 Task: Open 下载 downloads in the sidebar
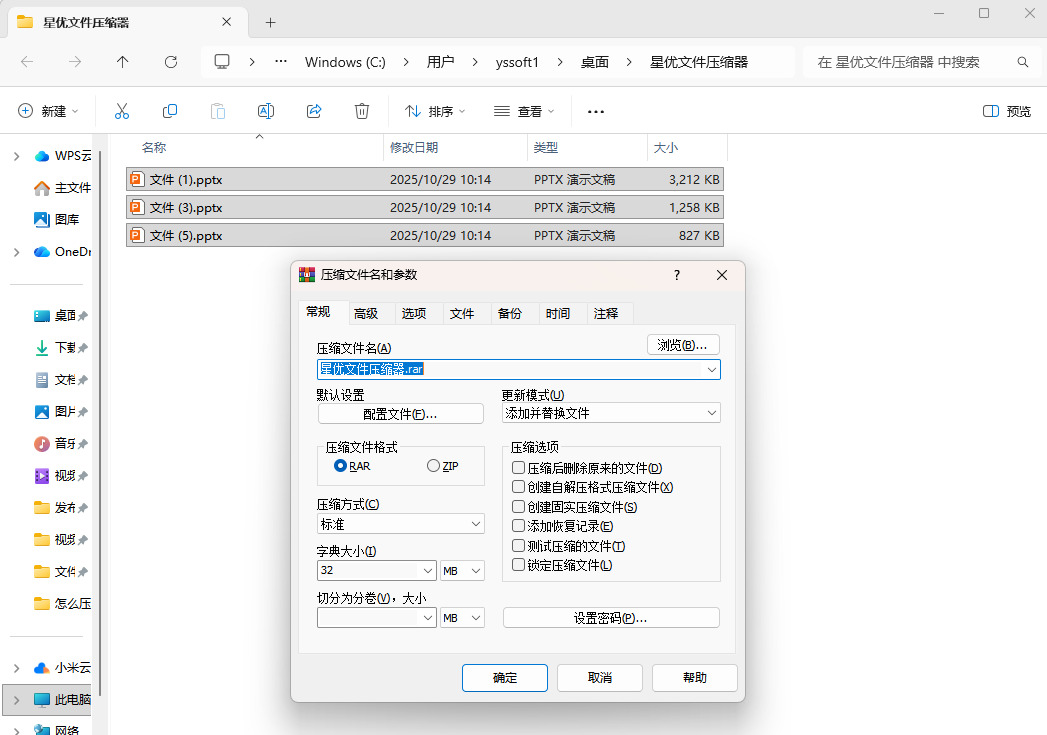click(61, 347)
